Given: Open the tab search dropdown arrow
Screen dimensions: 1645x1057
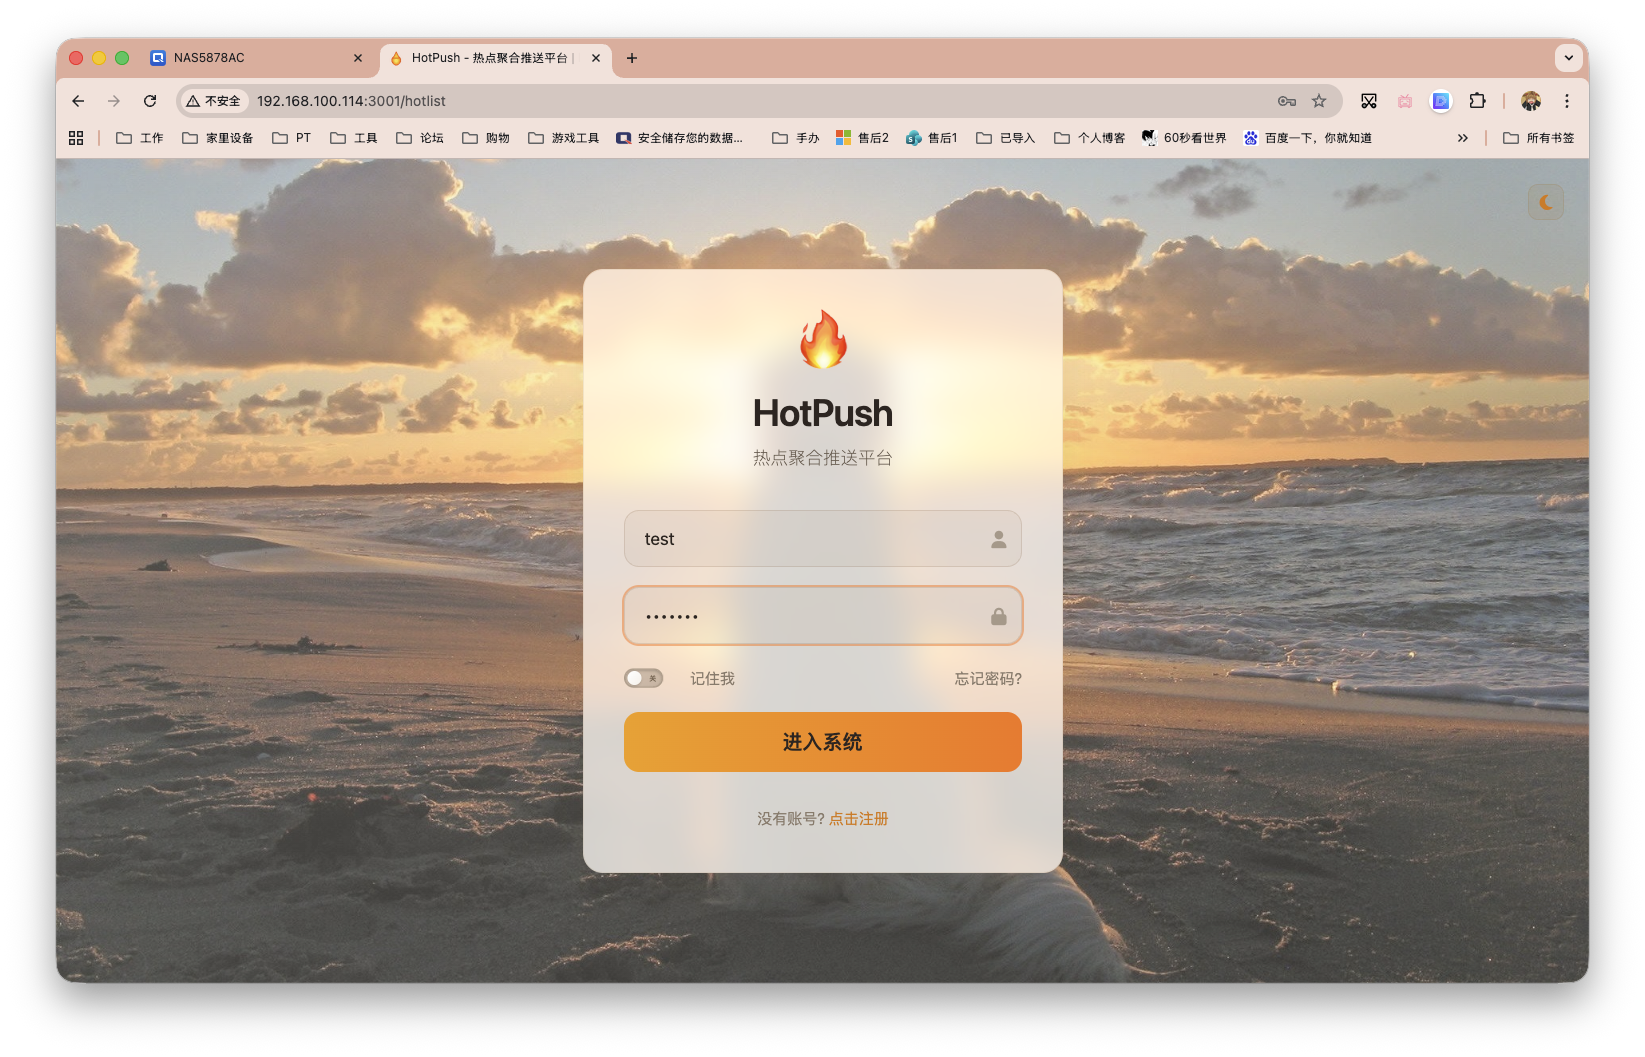Looking at the screenshot, I should tap(1568, 58).
